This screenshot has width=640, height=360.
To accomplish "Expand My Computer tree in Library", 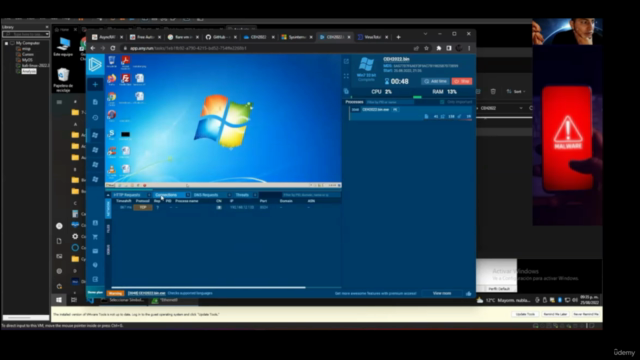I will (6, 43).
